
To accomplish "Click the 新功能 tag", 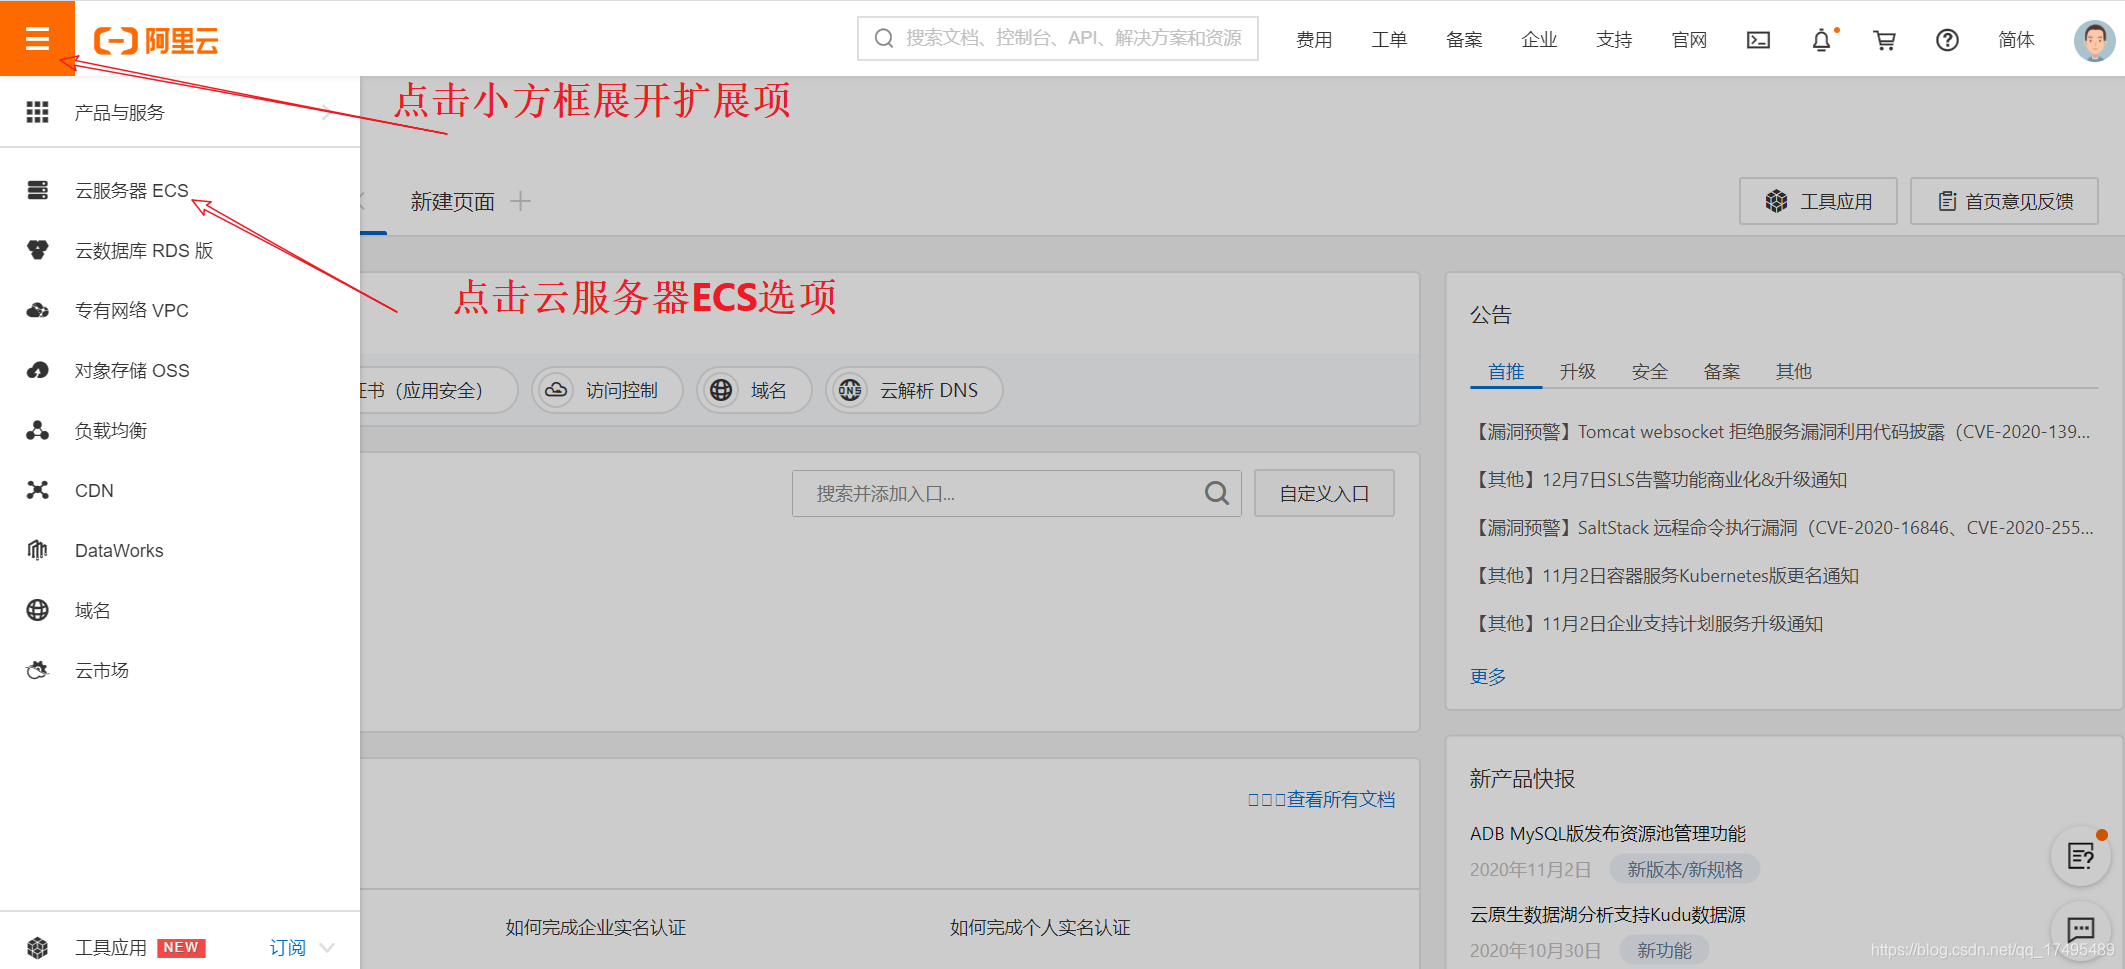I will pos(1665,950).
